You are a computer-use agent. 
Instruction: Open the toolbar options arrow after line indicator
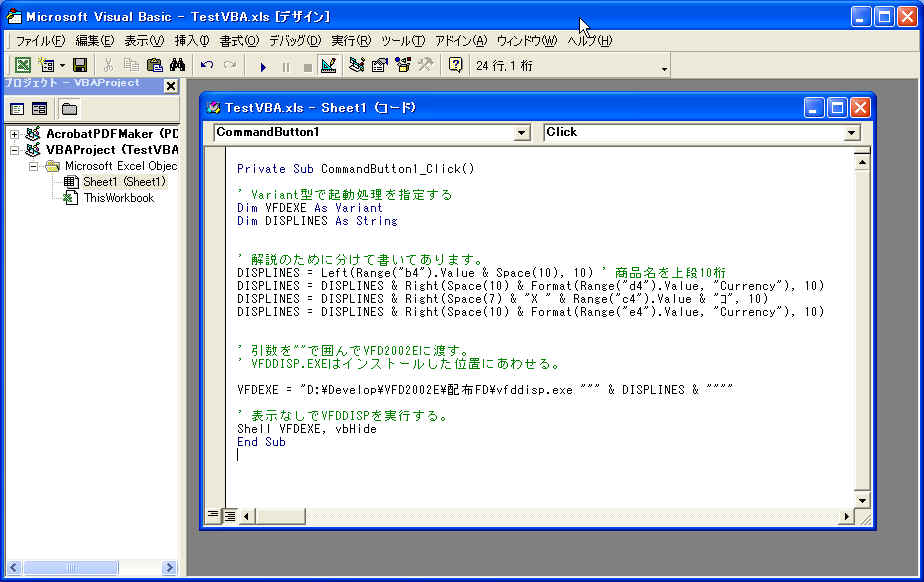click(x=664, y=69)
